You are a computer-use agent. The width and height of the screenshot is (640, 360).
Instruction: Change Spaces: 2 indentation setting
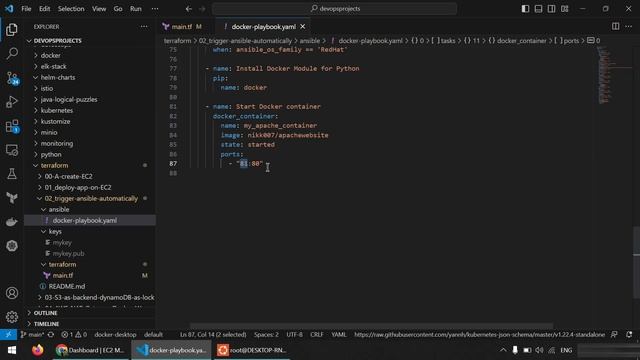(x=266, y=334)
